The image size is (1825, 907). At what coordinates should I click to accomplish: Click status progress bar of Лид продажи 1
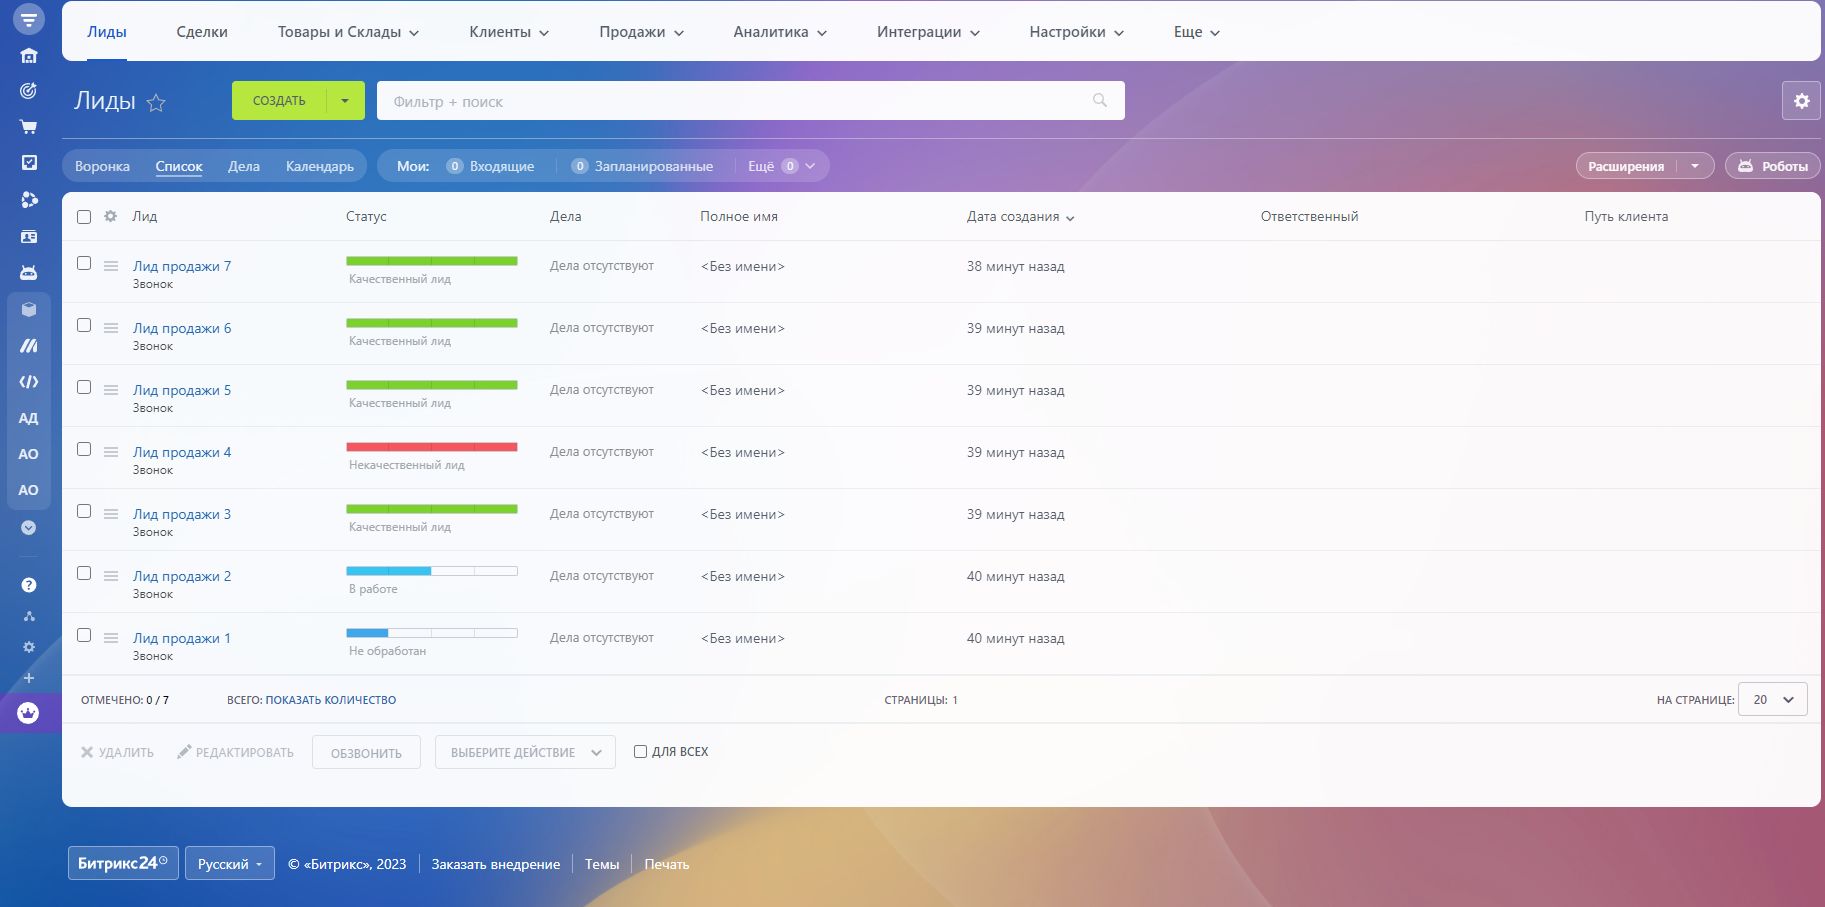point(431,633)
